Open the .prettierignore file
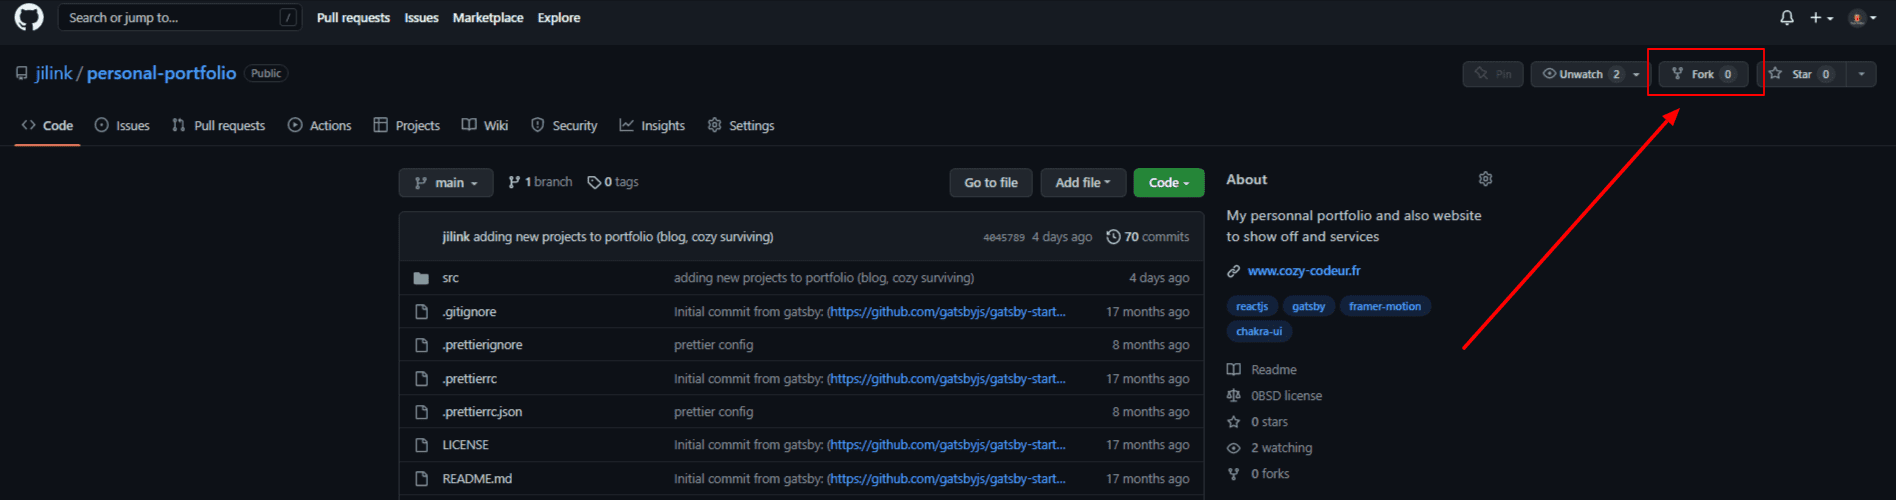Image resolution: width=1896 pixels, height=500 pixels. (482, 345)
